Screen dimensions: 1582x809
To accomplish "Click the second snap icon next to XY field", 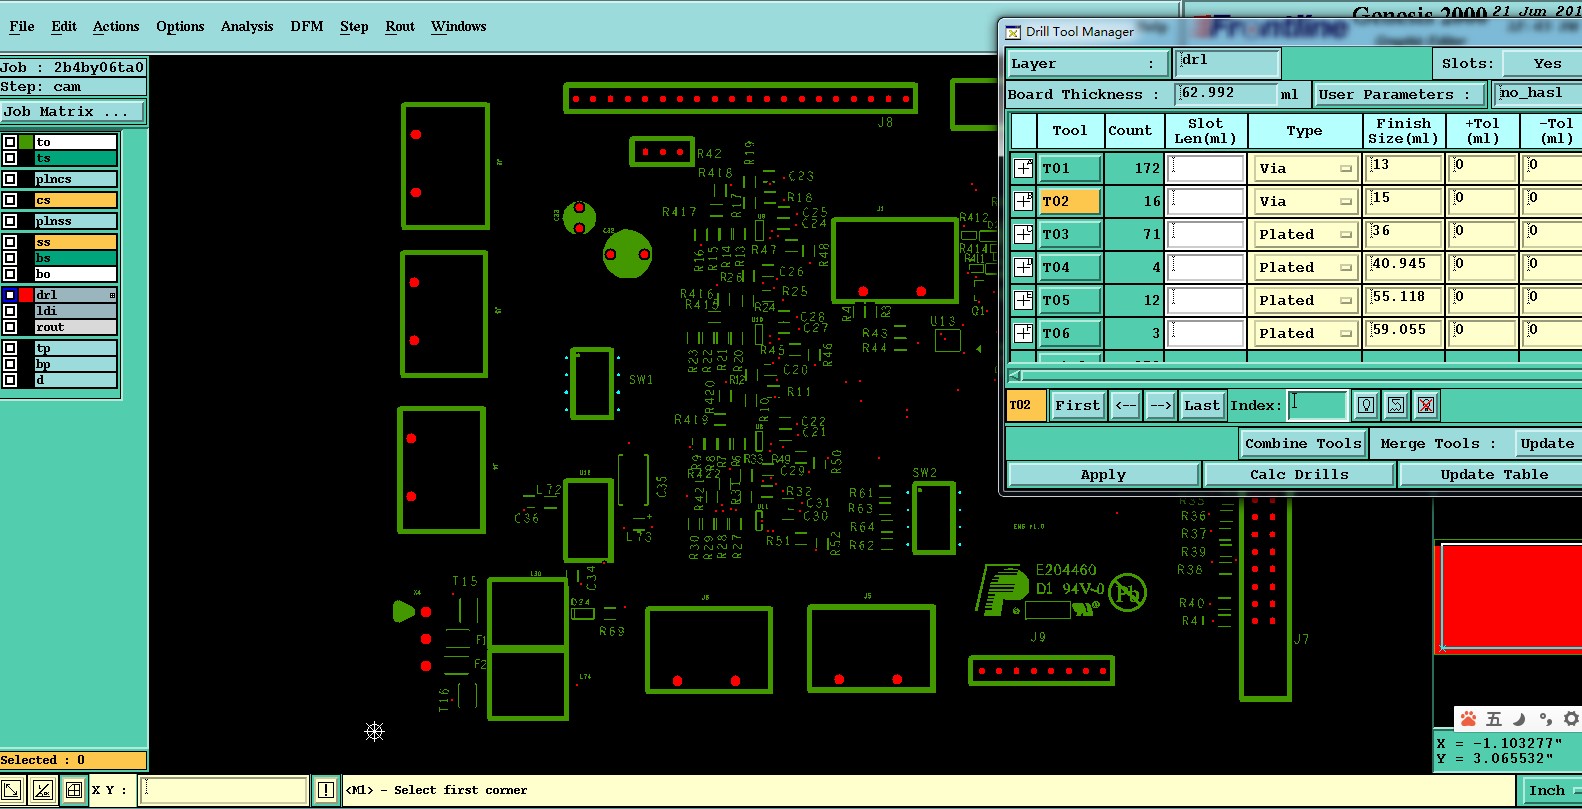I will coord(42,790).
